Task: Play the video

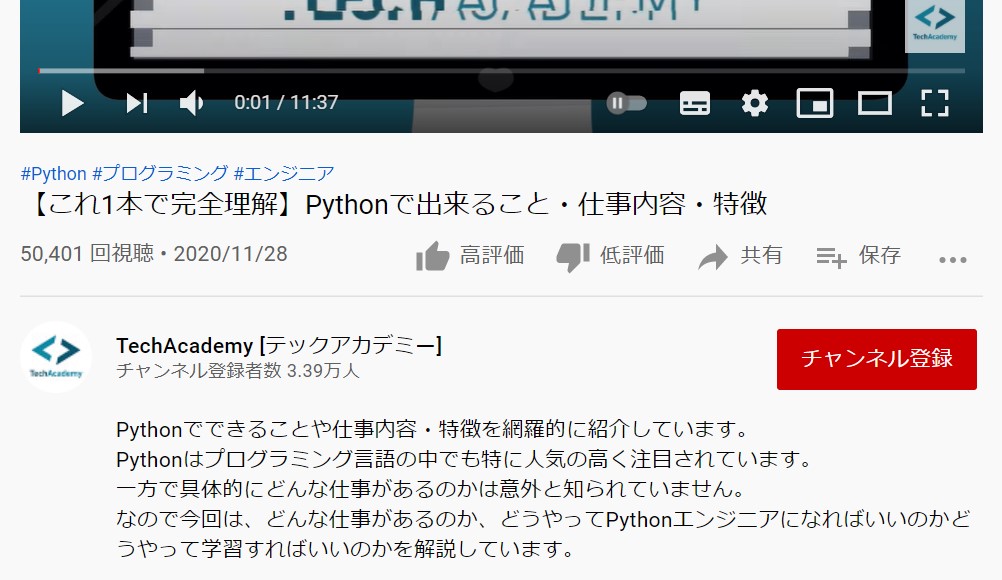Action: click(71, 102)
